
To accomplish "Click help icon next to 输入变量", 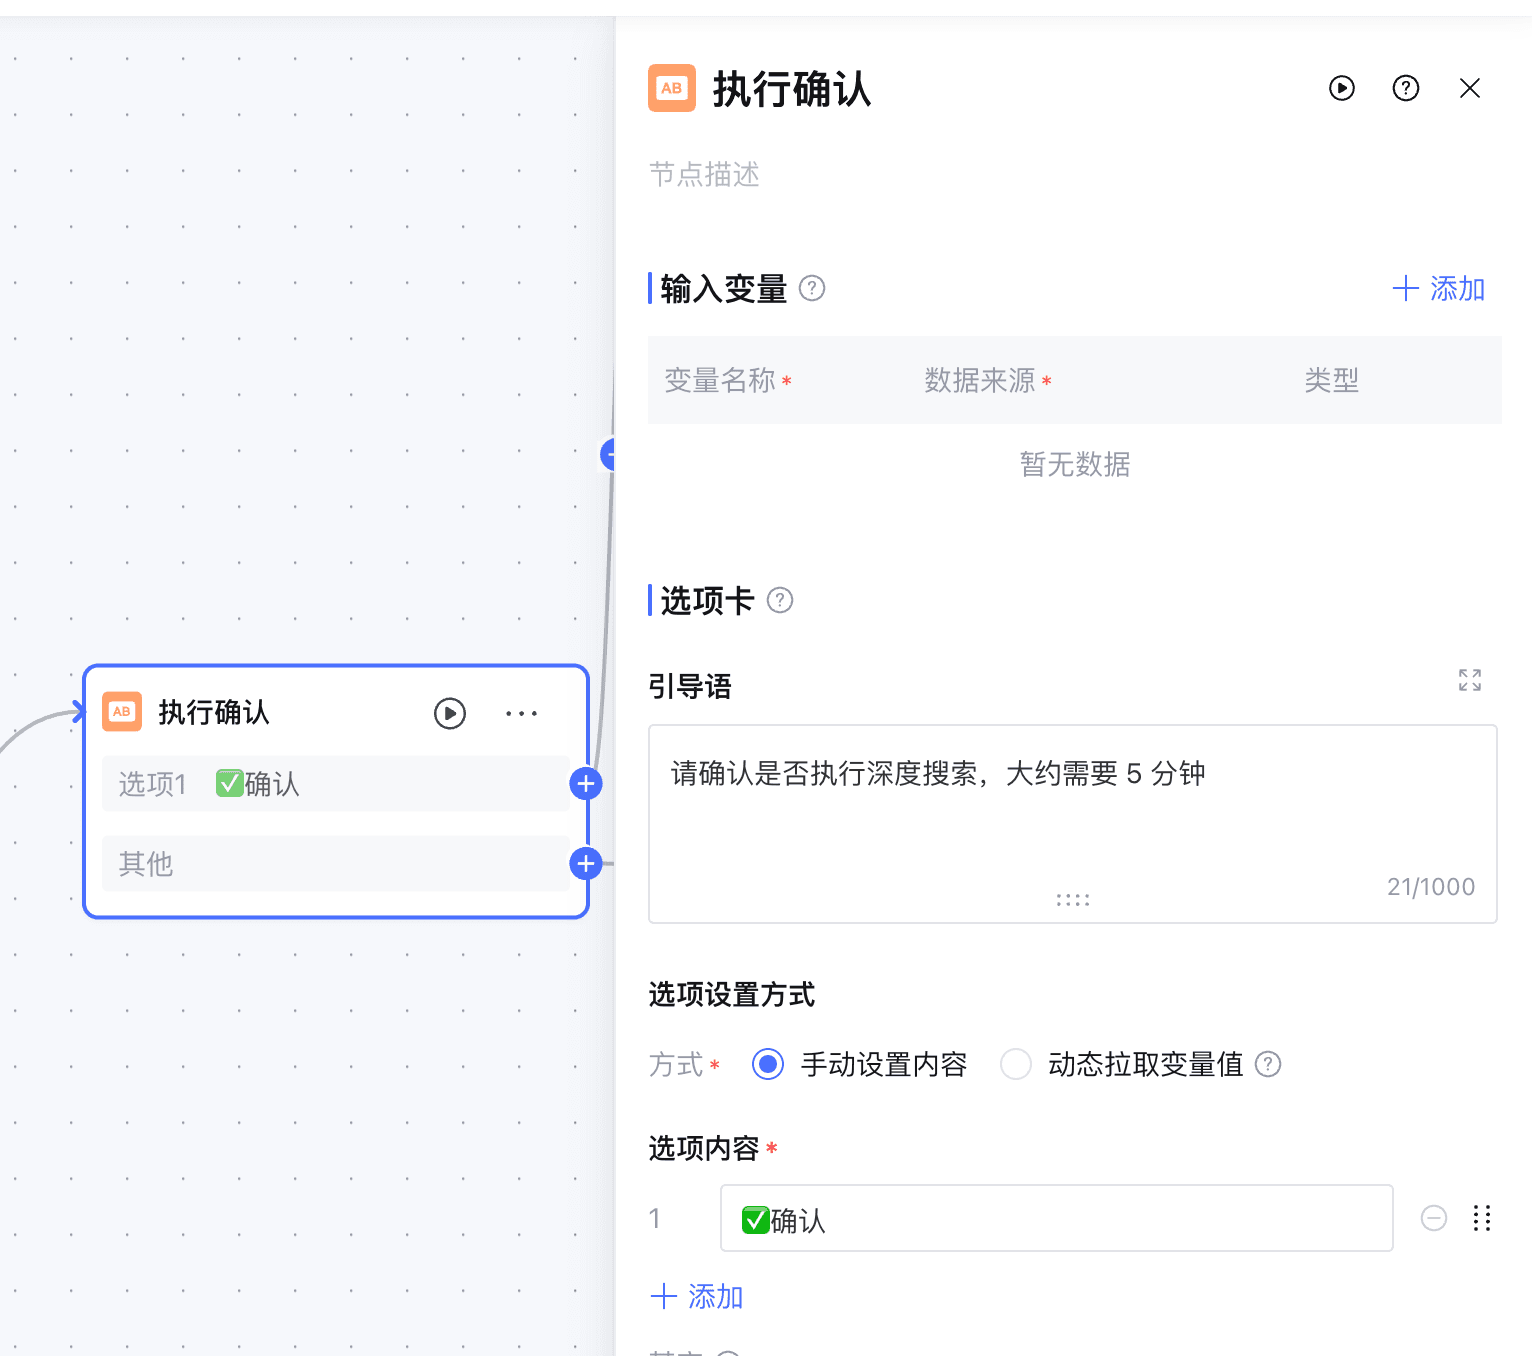I will click(812, 289).
